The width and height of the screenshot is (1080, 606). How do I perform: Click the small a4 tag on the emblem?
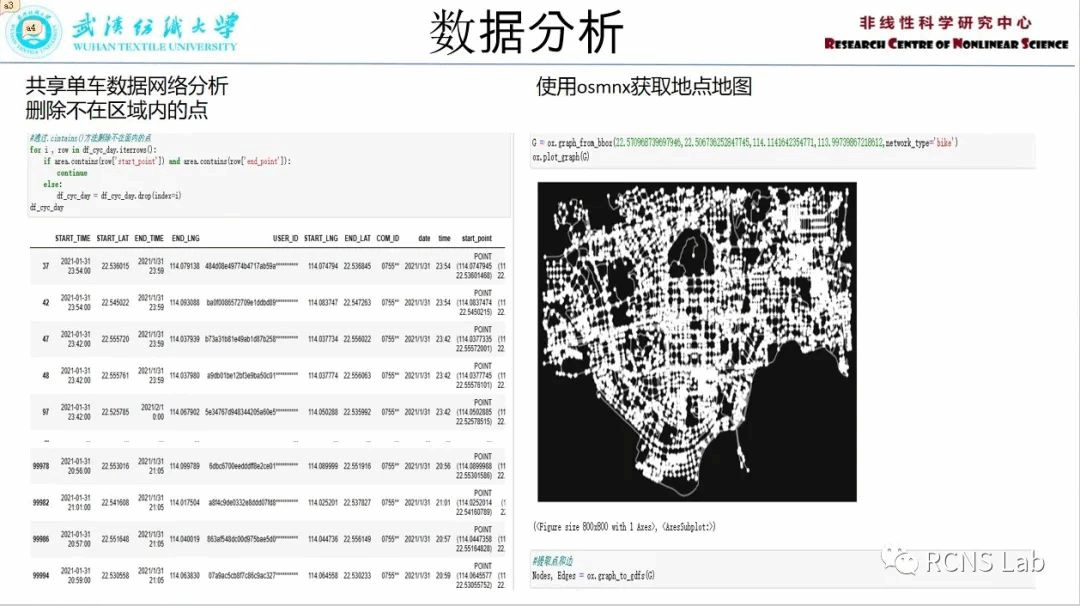30,27
